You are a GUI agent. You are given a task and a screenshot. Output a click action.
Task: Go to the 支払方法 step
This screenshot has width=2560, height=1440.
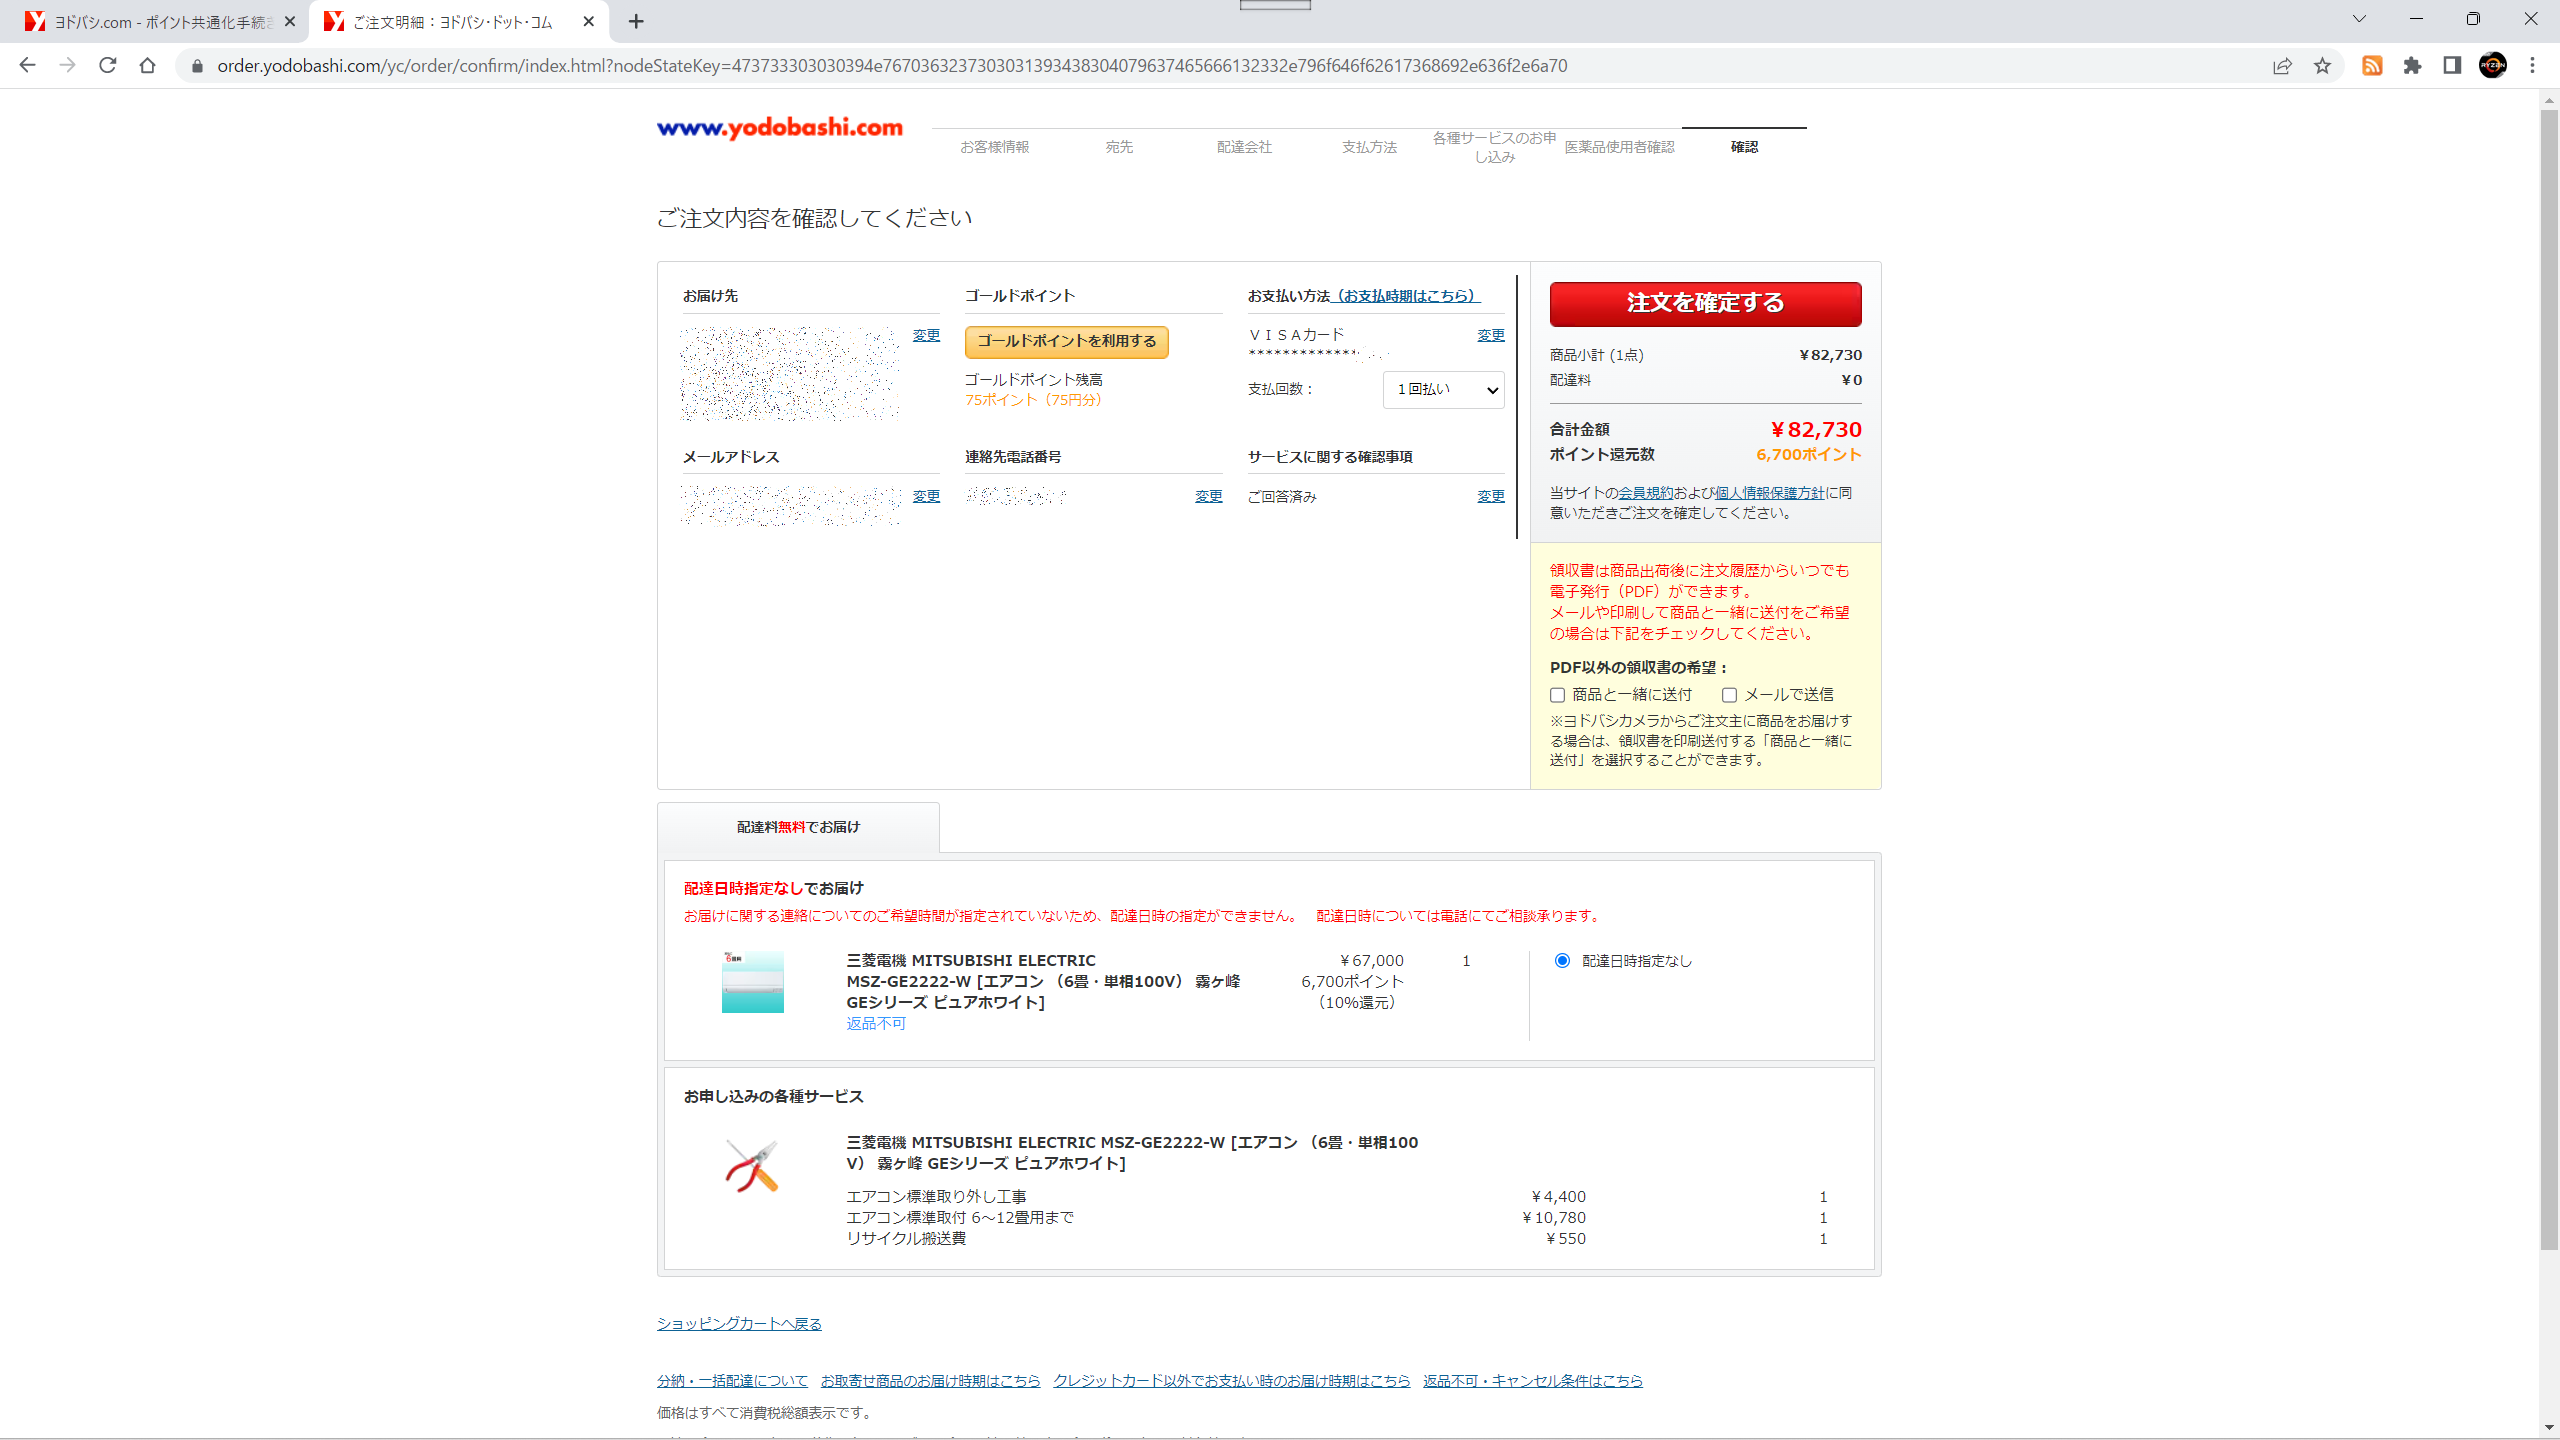click(1369, 147)
